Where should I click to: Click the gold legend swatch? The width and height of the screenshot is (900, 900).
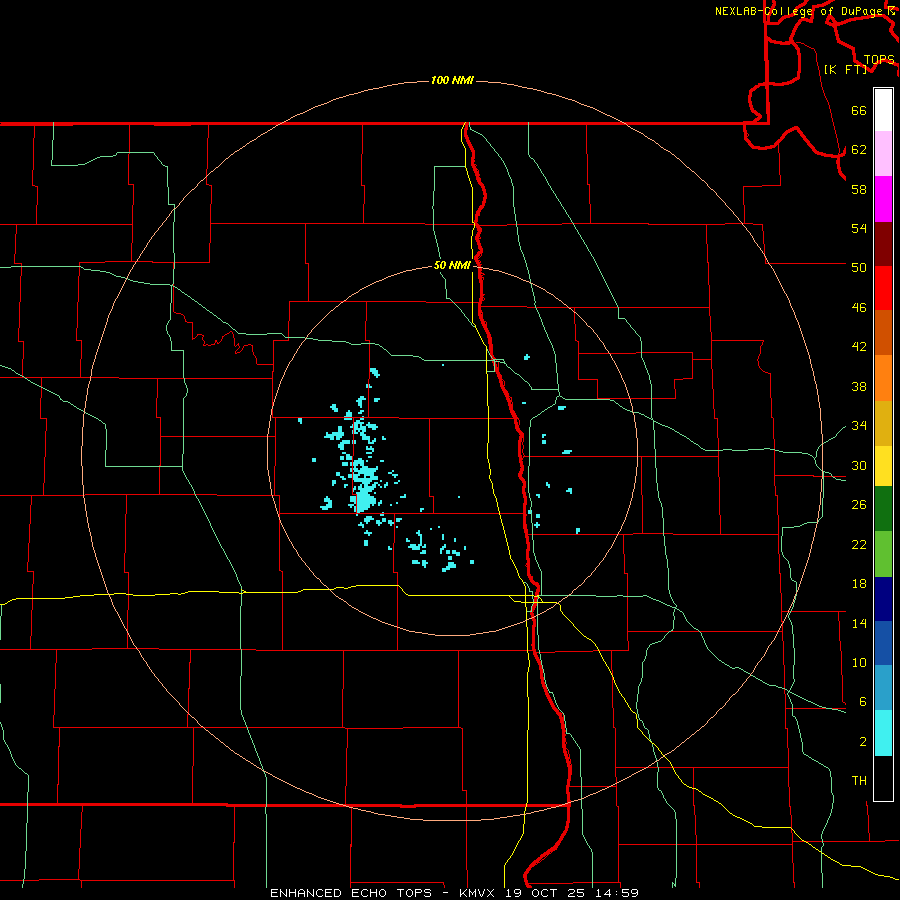(x=883, y=423)
